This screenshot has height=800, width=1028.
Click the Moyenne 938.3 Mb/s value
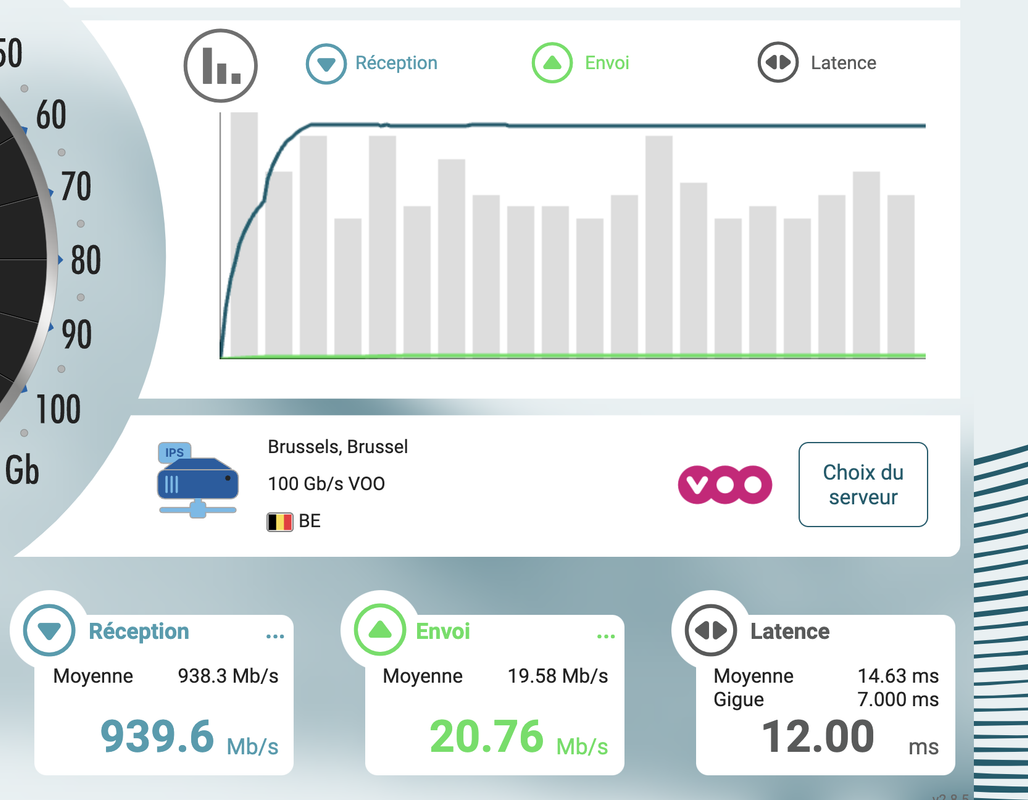click(x=228, y=676)
